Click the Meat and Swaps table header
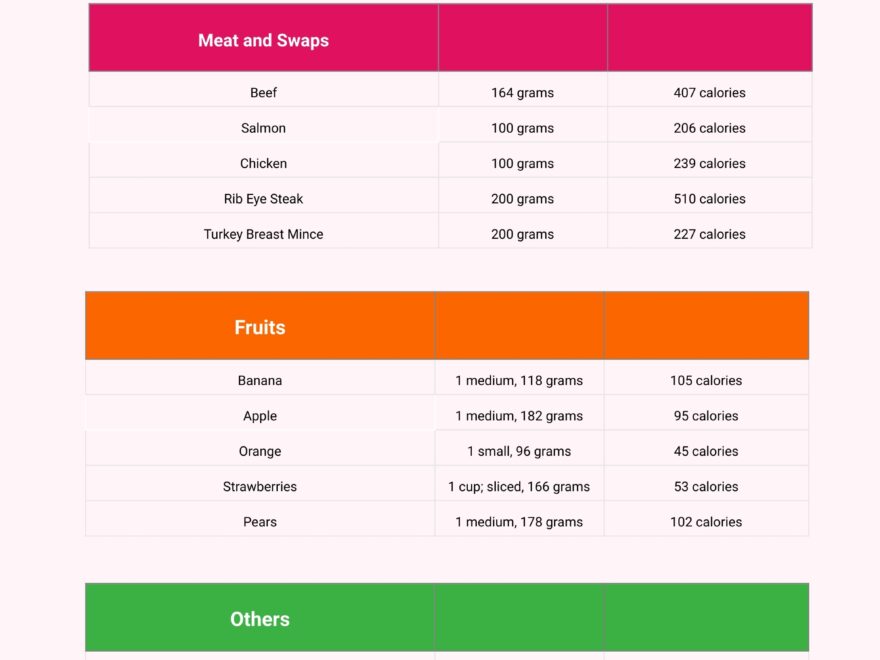 click(x=263, y=40)
